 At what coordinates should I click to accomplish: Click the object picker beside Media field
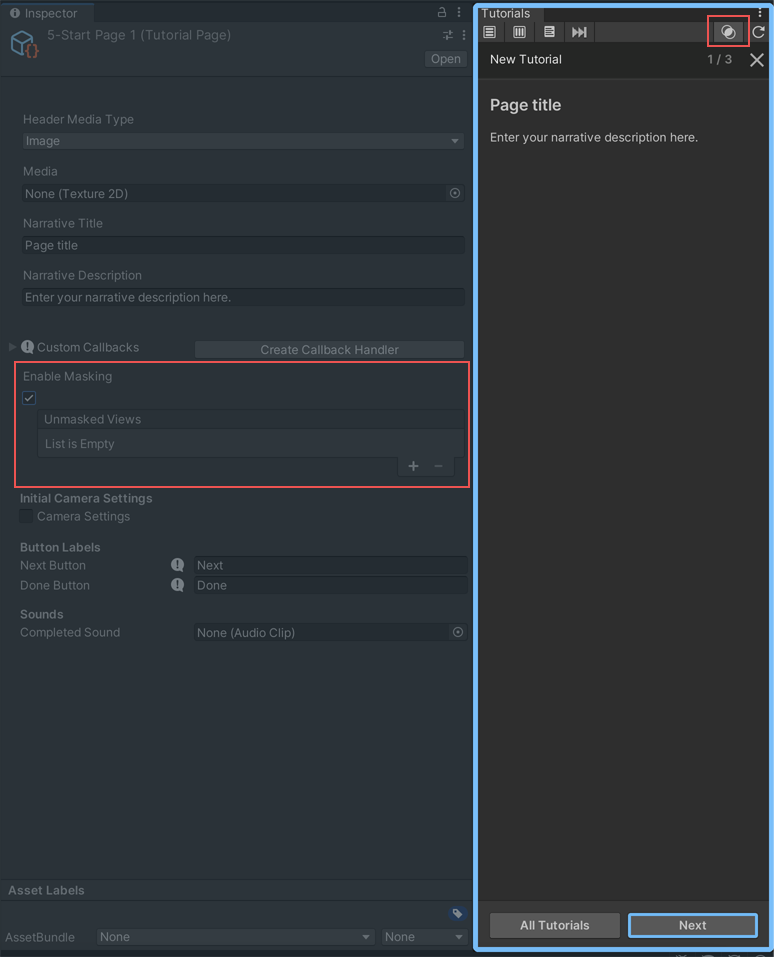pos(455,193)
